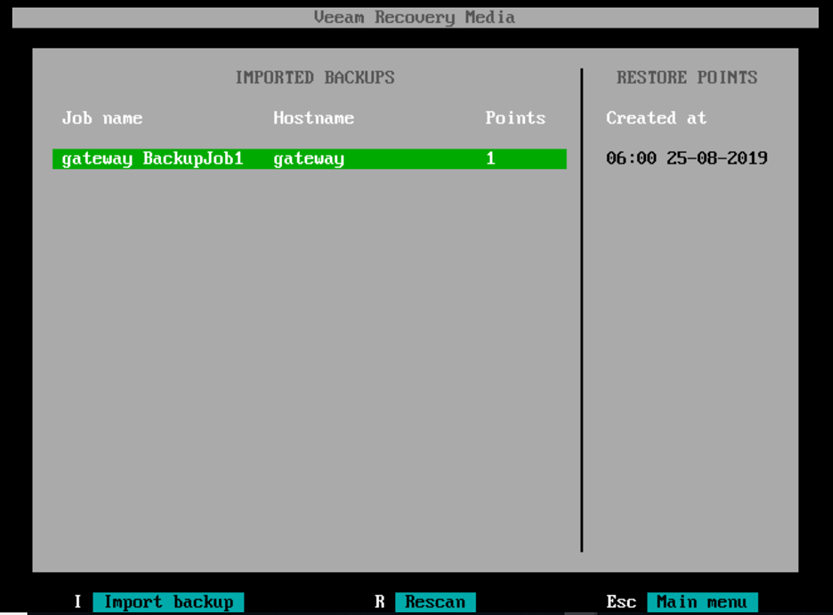Select the 06:00 25-08-2019 restore point
Image resolution: width=833 pixels, height=615 pixels.
[x=686, y=159]
